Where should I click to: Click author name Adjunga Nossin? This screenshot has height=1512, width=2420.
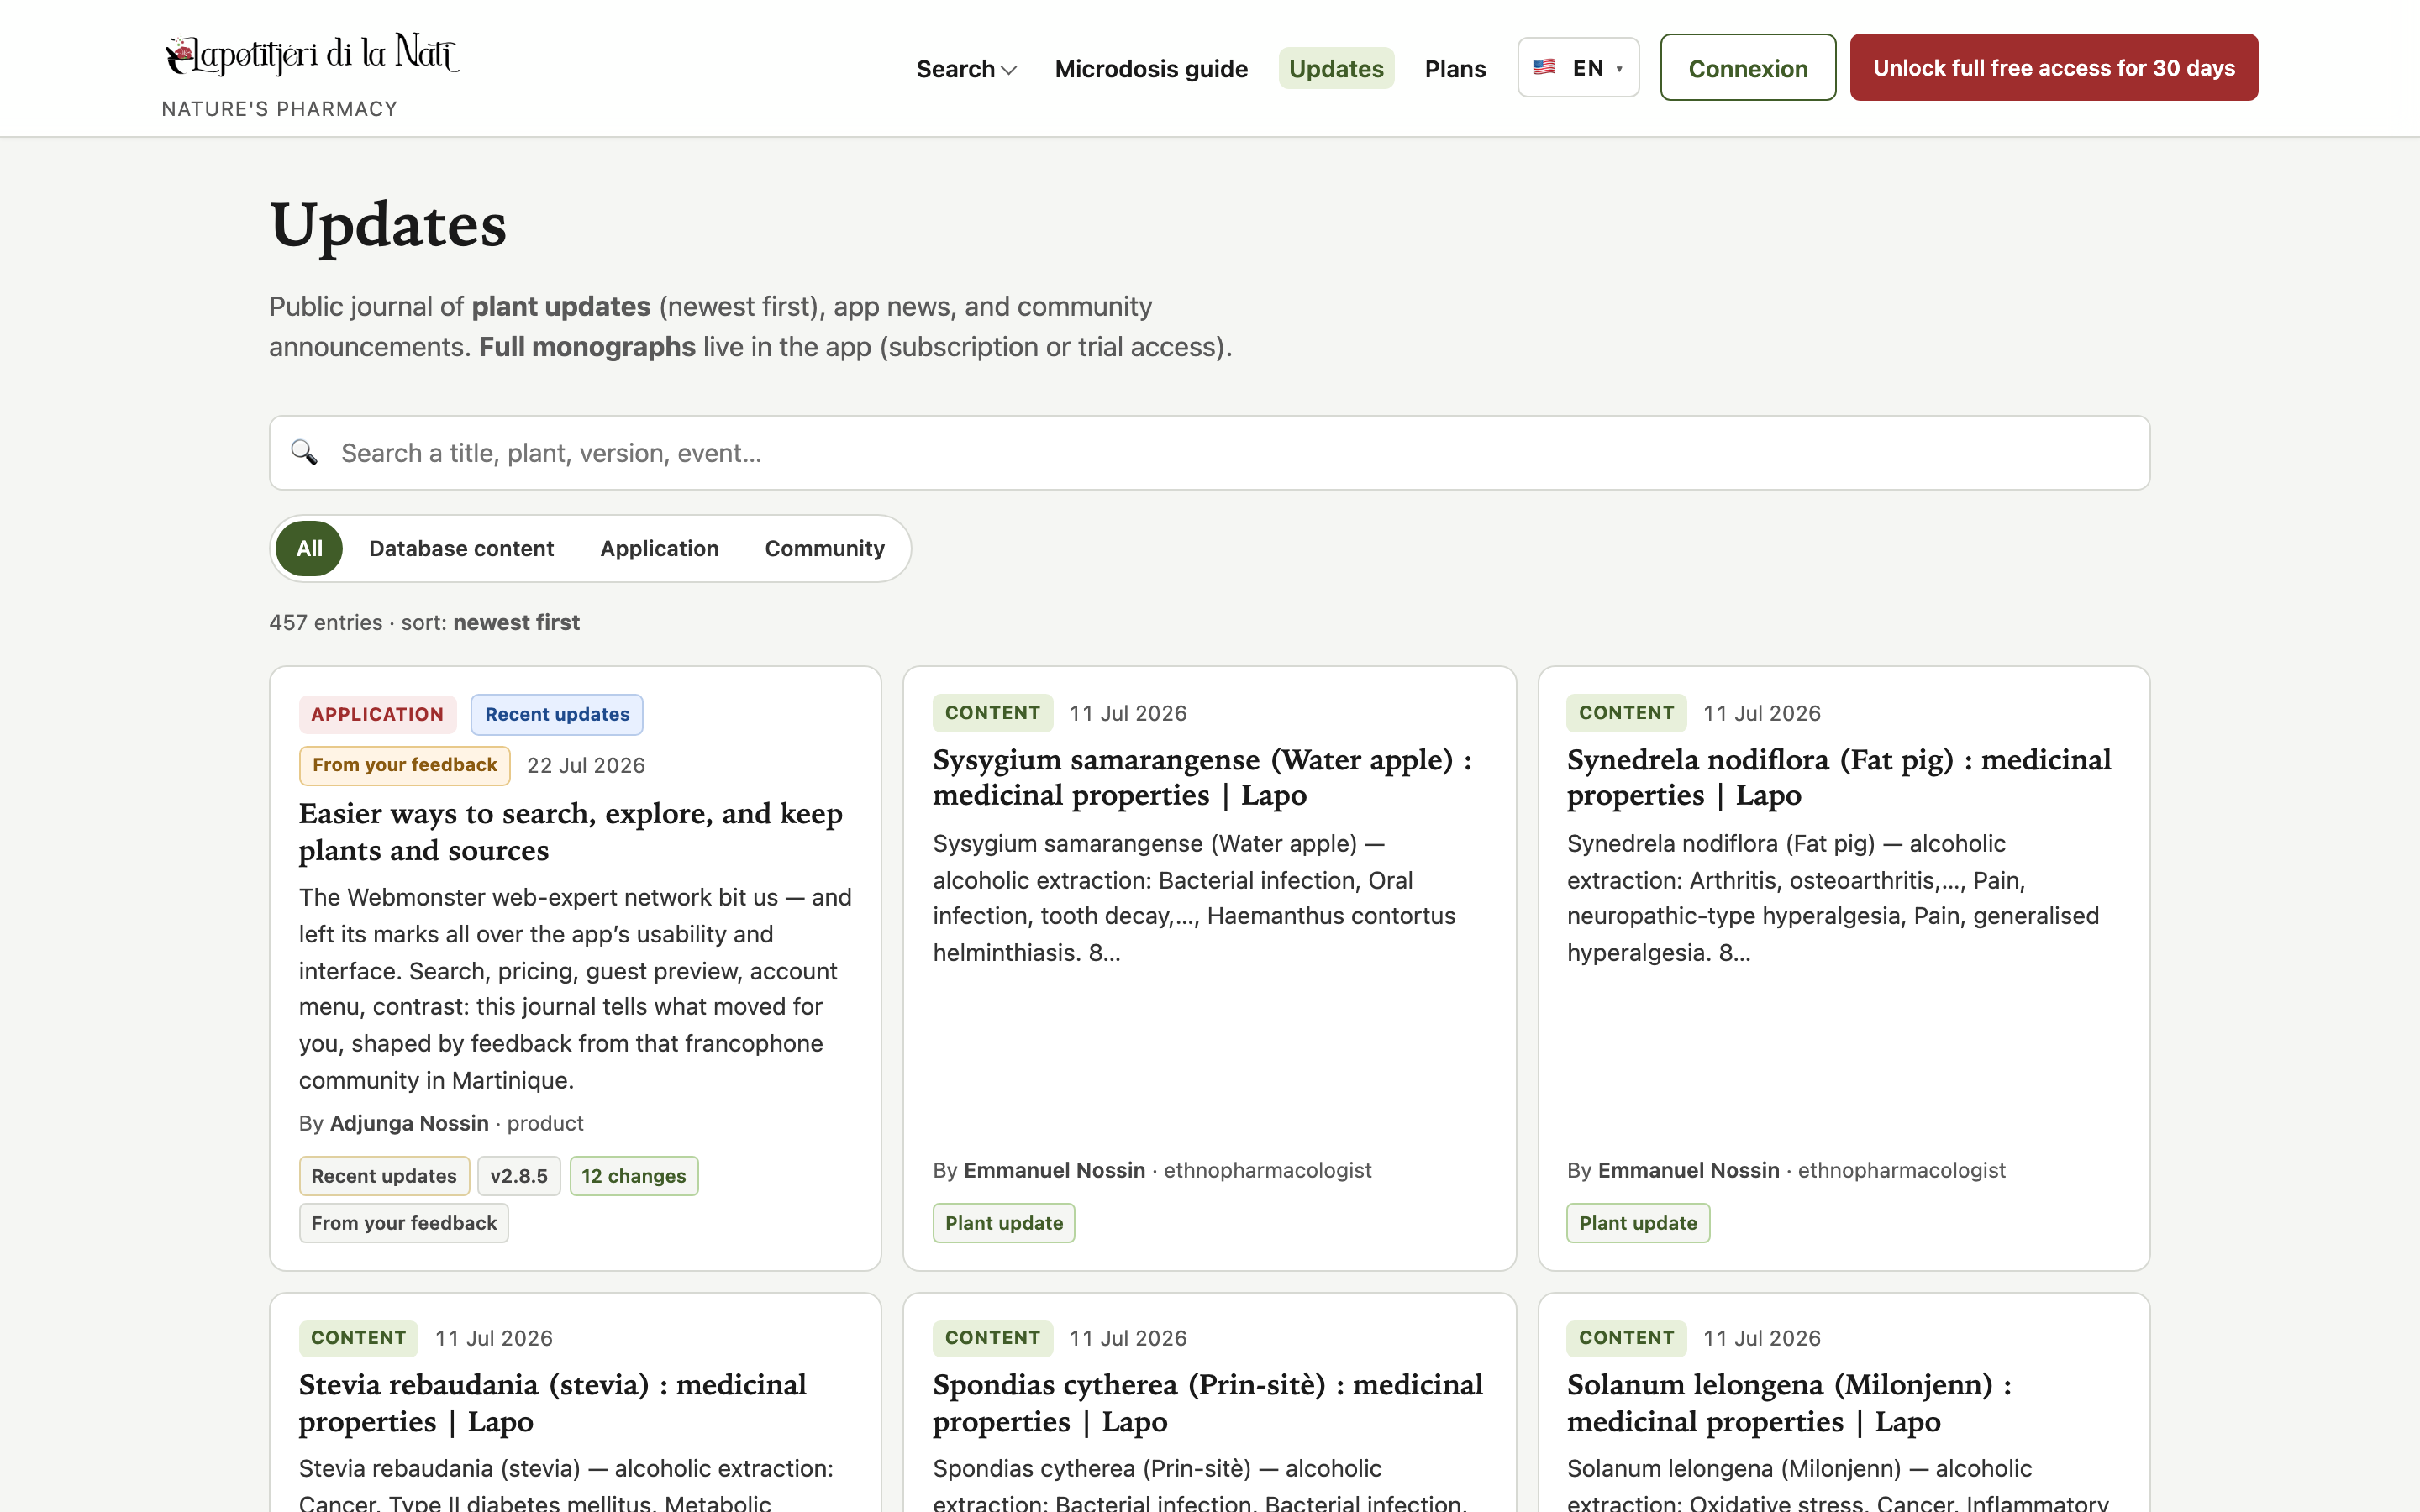pyautogui.click(x=409, y=1123)
